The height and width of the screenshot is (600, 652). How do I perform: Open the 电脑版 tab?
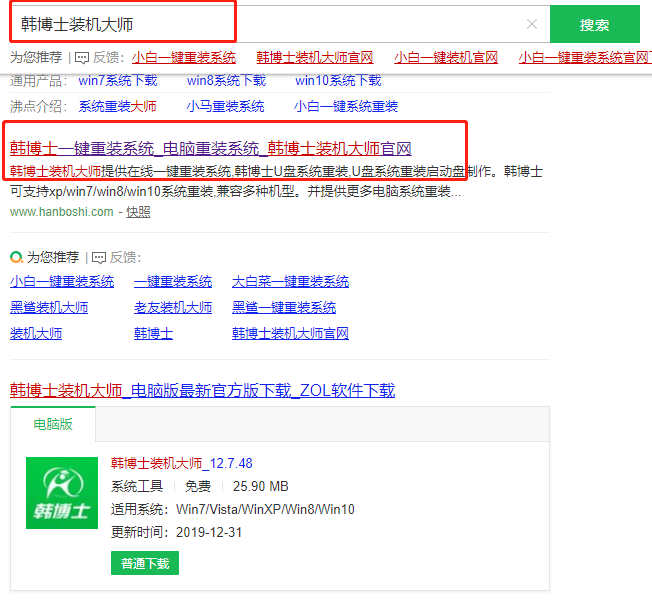pyautogui.click(x=53, y=424)
